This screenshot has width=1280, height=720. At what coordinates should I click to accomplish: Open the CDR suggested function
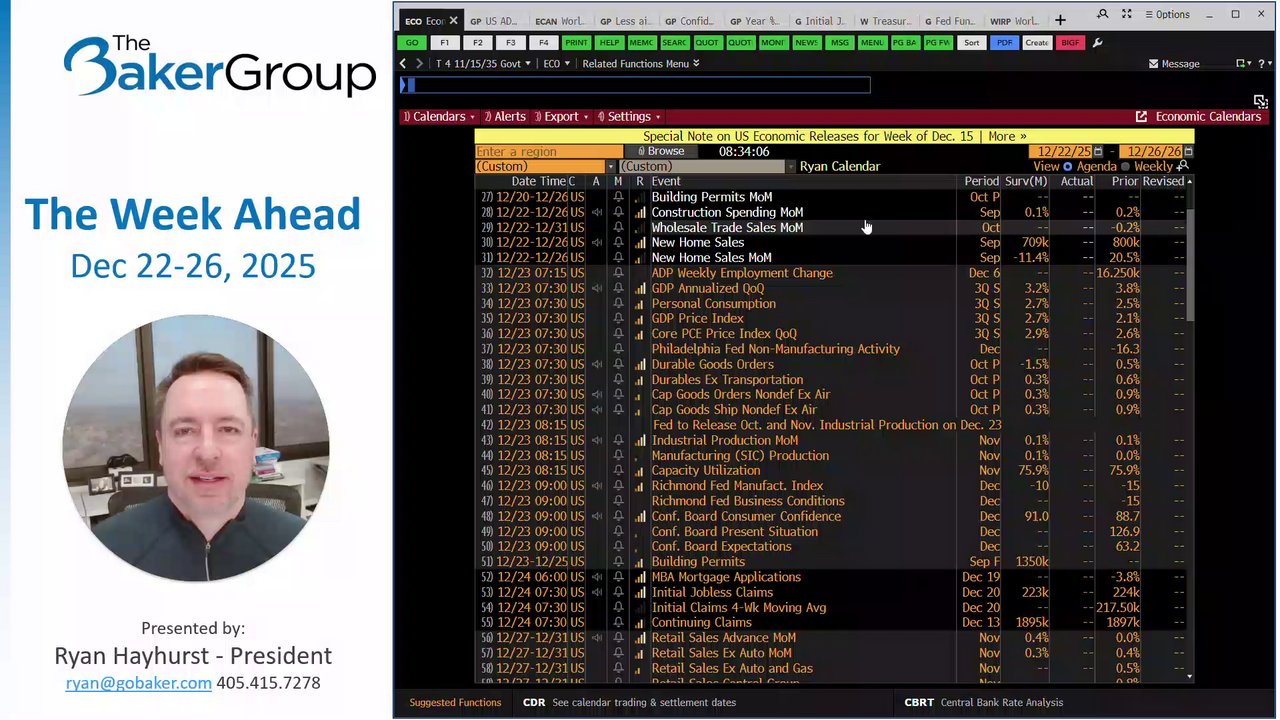(629, 702)
